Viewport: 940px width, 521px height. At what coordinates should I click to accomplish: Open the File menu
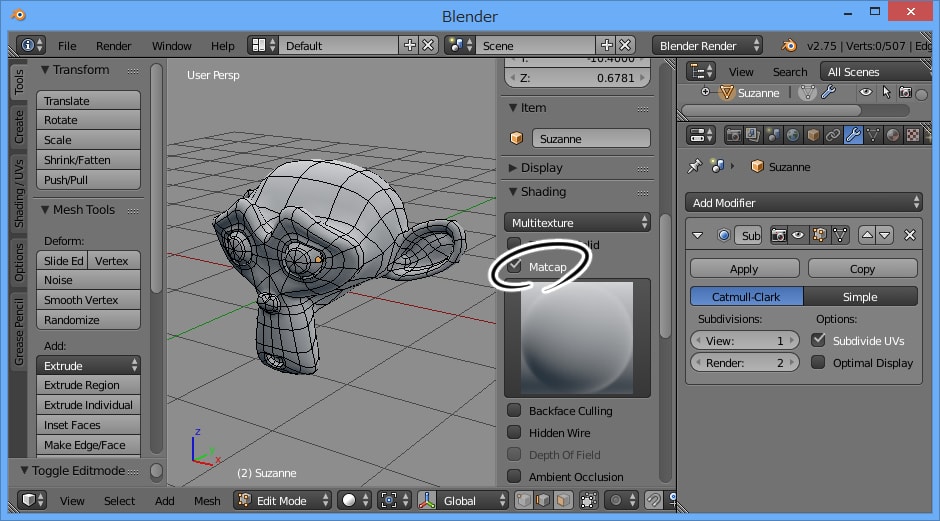tap(67, 46)
